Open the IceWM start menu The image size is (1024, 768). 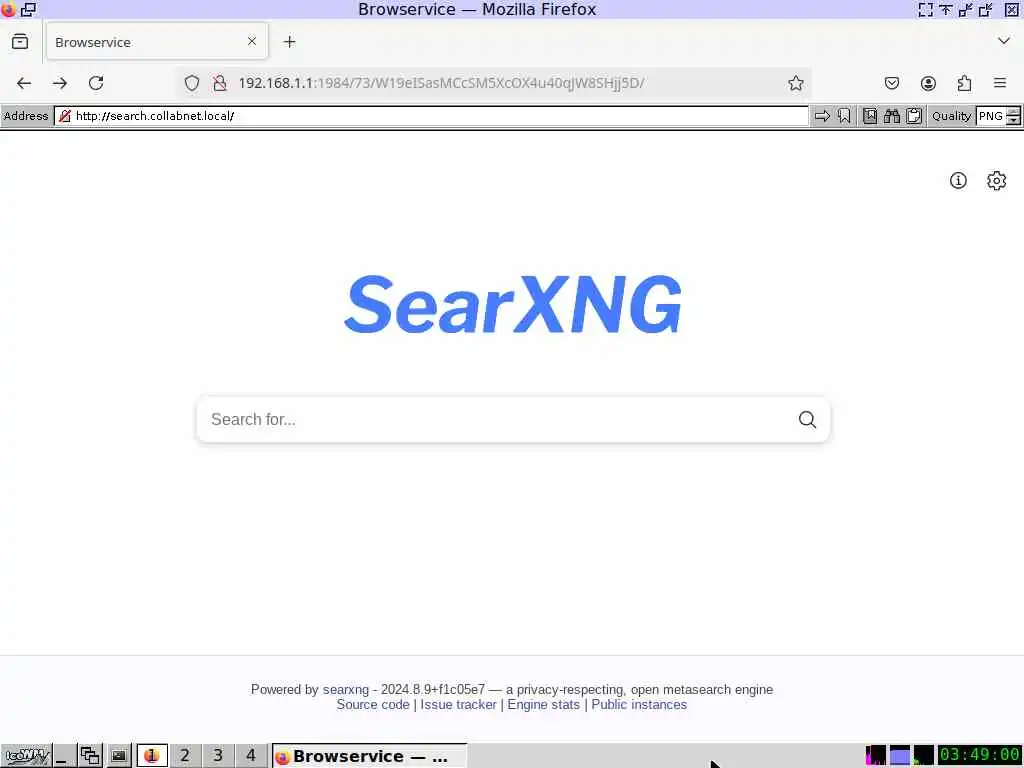(x=27, y=756)
